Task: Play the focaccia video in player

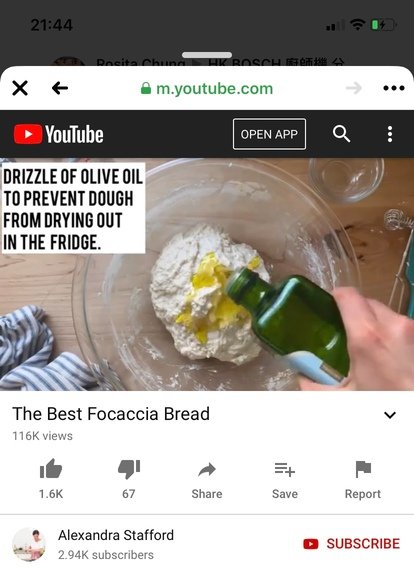Action: pyautogui.click(x=207, y=274)
